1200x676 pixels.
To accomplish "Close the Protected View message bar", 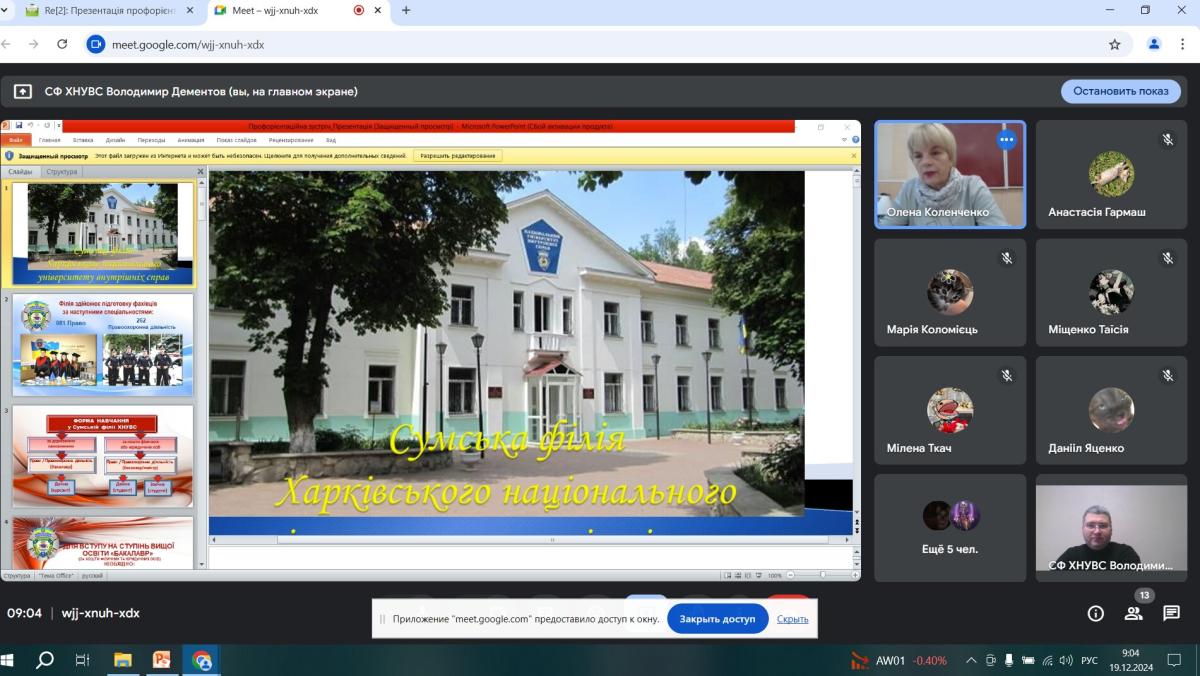I will 854,156.
